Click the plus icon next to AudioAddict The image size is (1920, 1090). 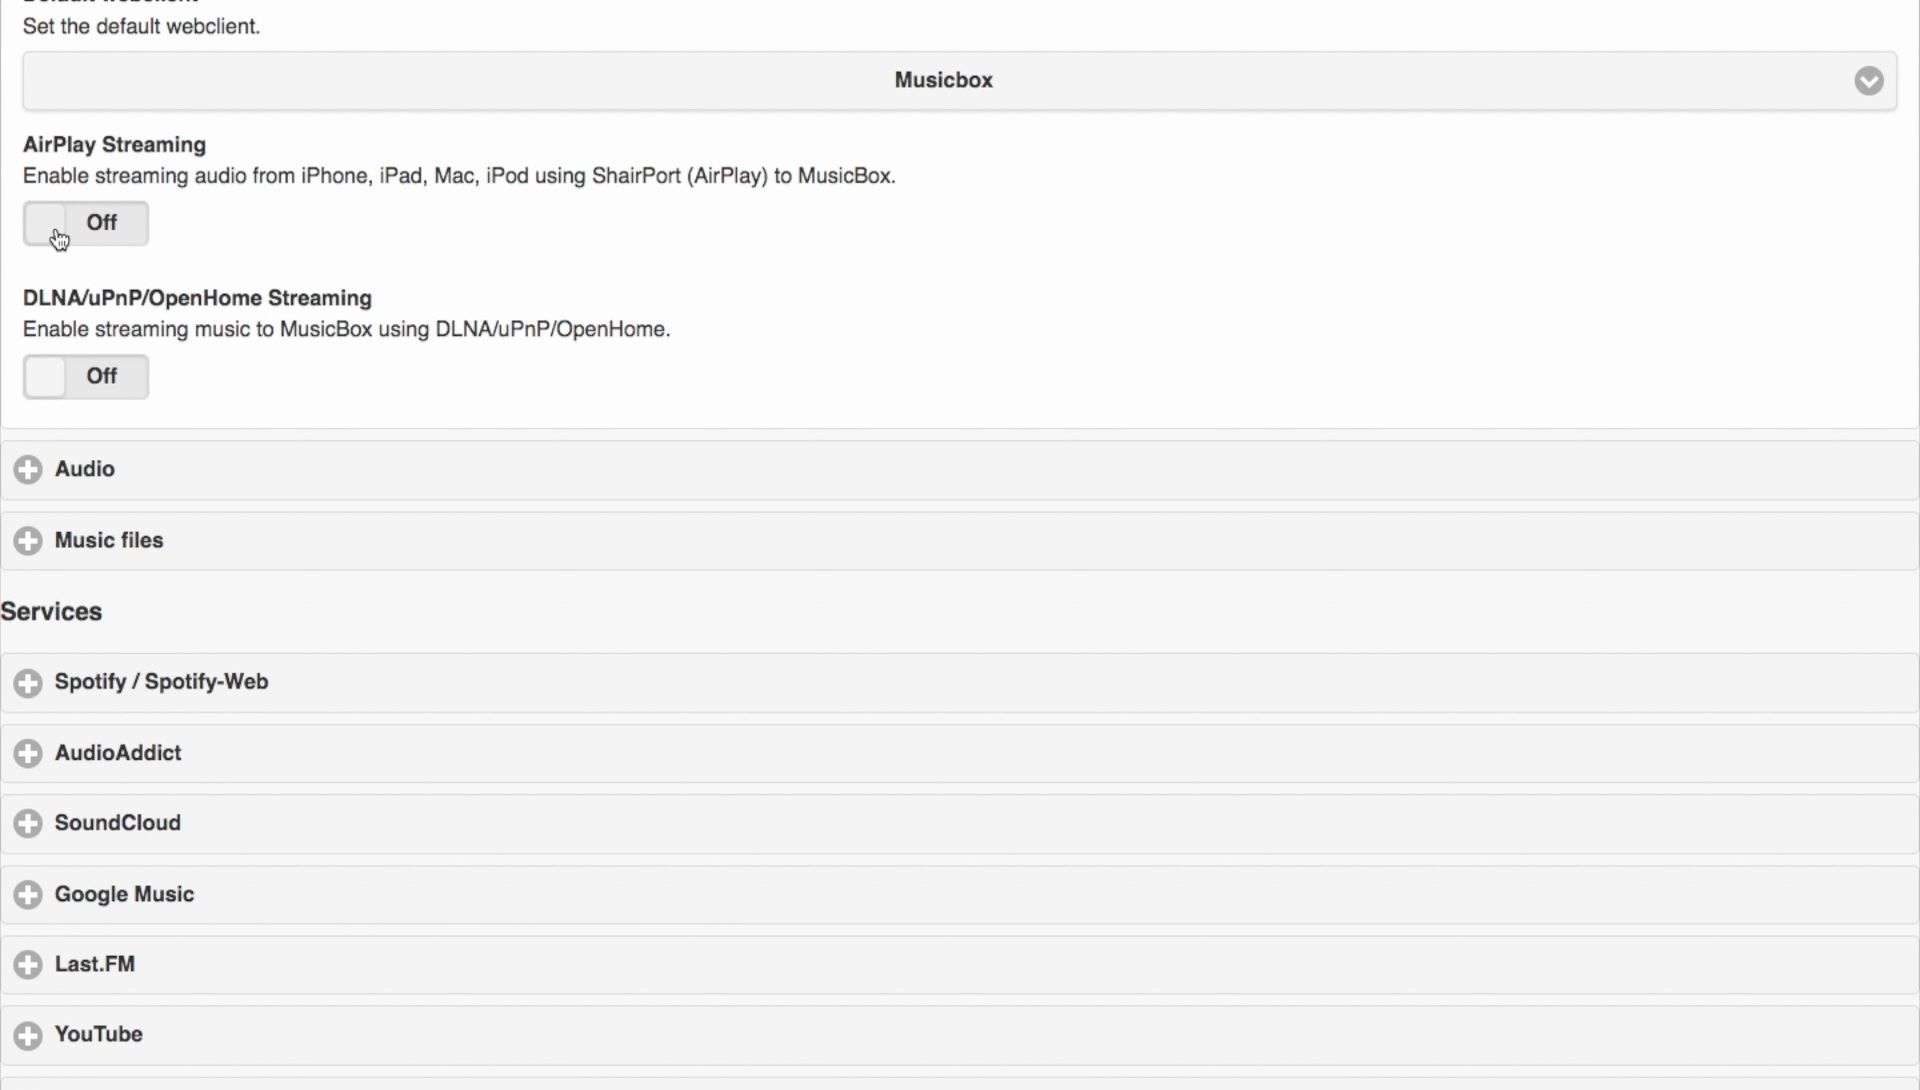pyautogui.click(x=28, y=753)
